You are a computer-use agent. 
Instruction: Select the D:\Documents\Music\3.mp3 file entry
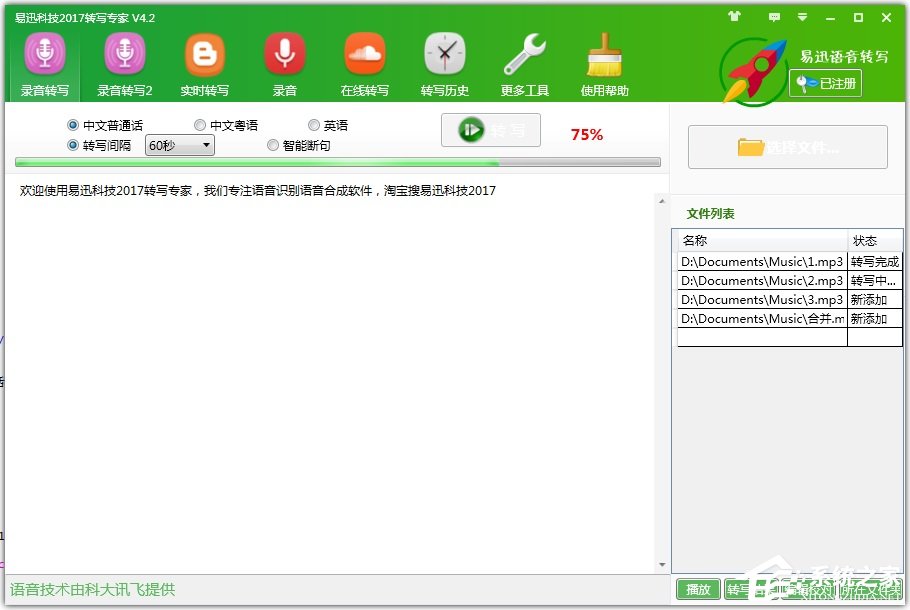coord(760,299)
